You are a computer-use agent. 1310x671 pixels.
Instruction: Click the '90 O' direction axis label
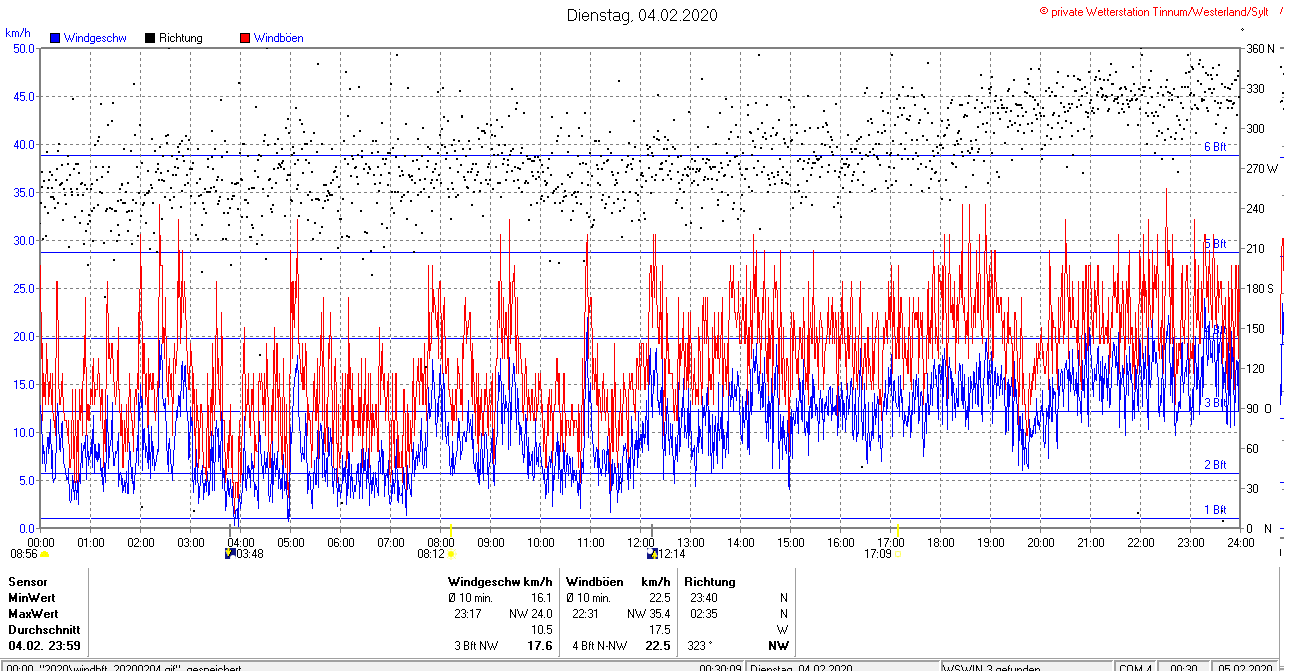coord(1259,408)
